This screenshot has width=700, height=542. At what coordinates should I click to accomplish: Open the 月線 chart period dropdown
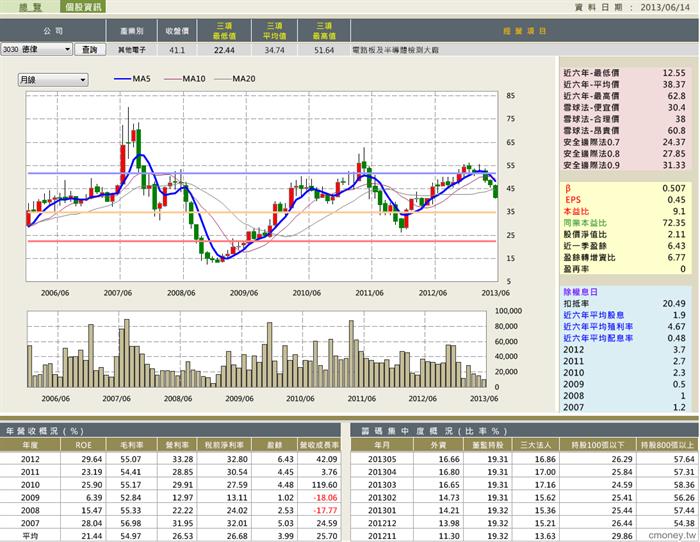pos(53,80)
